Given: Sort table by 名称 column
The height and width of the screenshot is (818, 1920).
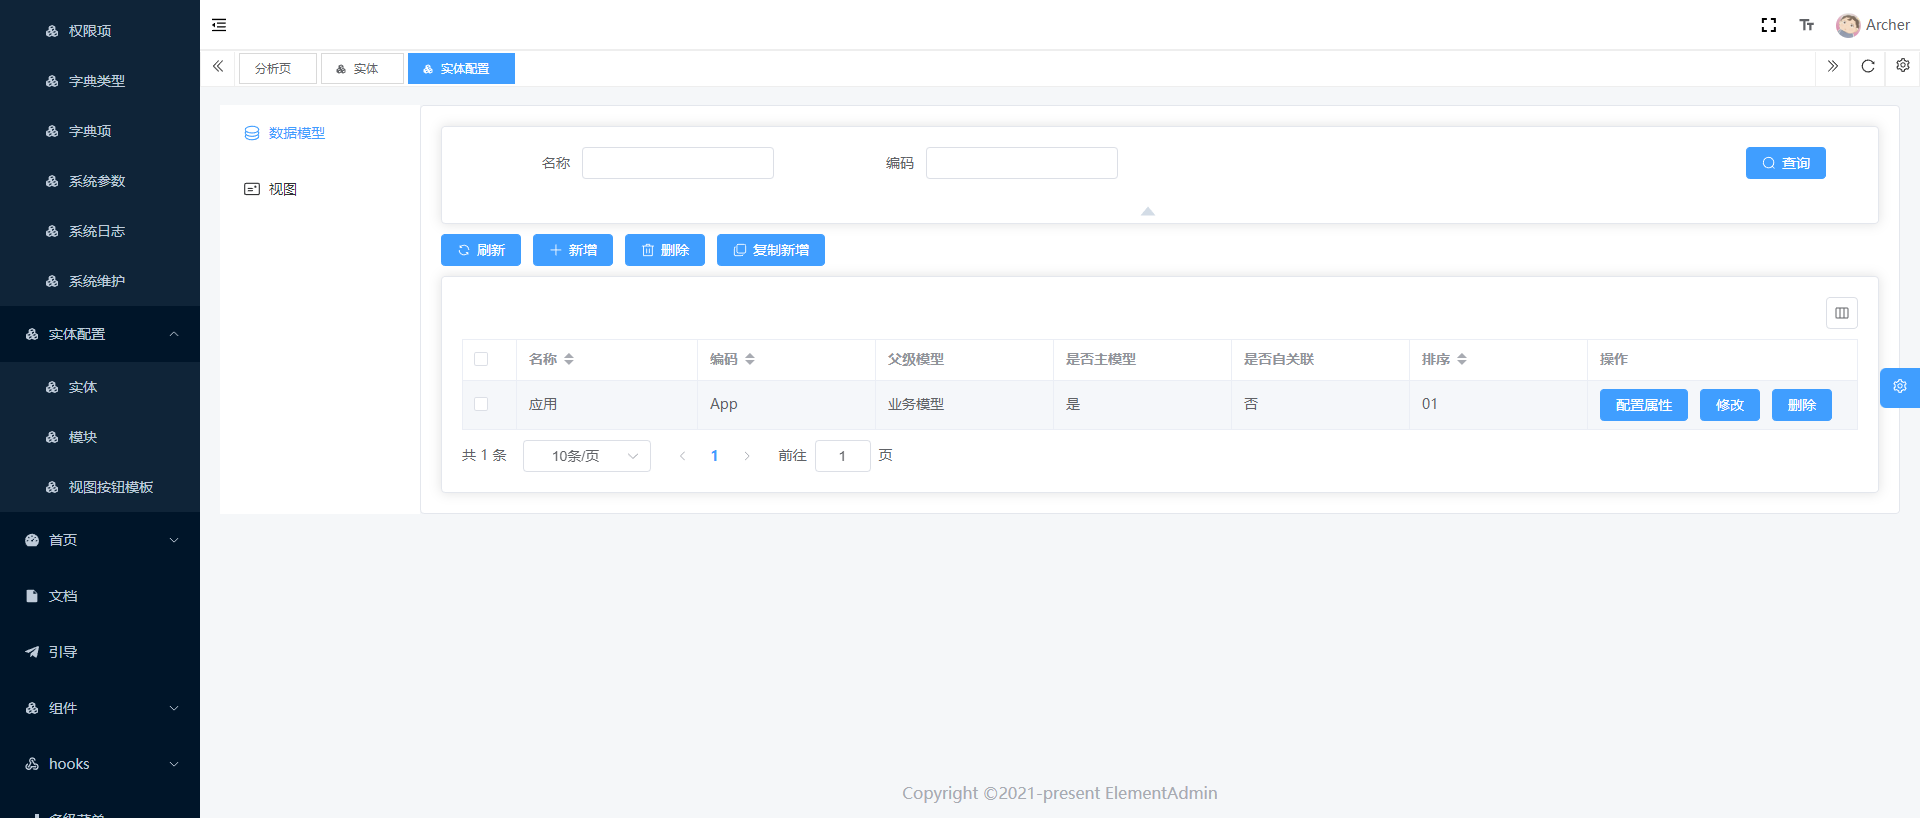Looking at the screenshot, I should (x=569, y=359).
